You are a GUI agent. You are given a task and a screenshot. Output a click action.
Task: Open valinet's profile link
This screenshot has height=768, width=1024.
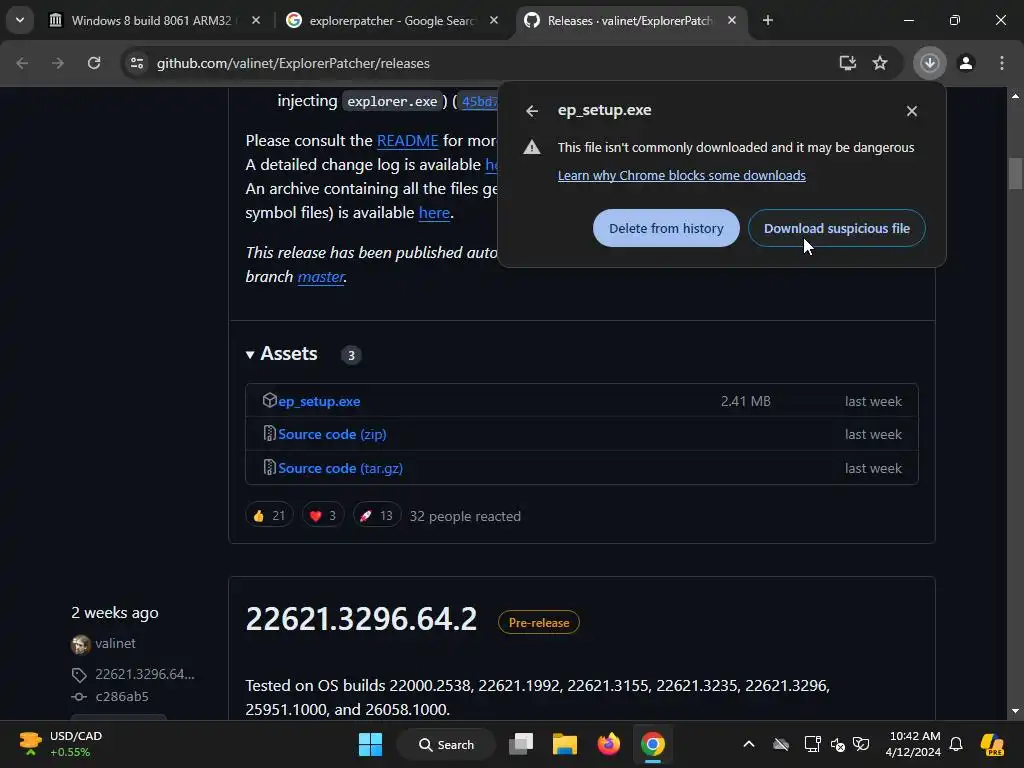(x=116, y=643)
